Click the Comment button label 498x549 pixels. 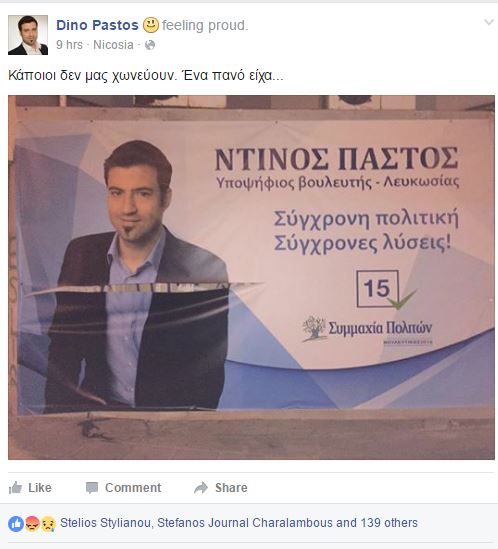pyautogui.click(x=133, y=487)
